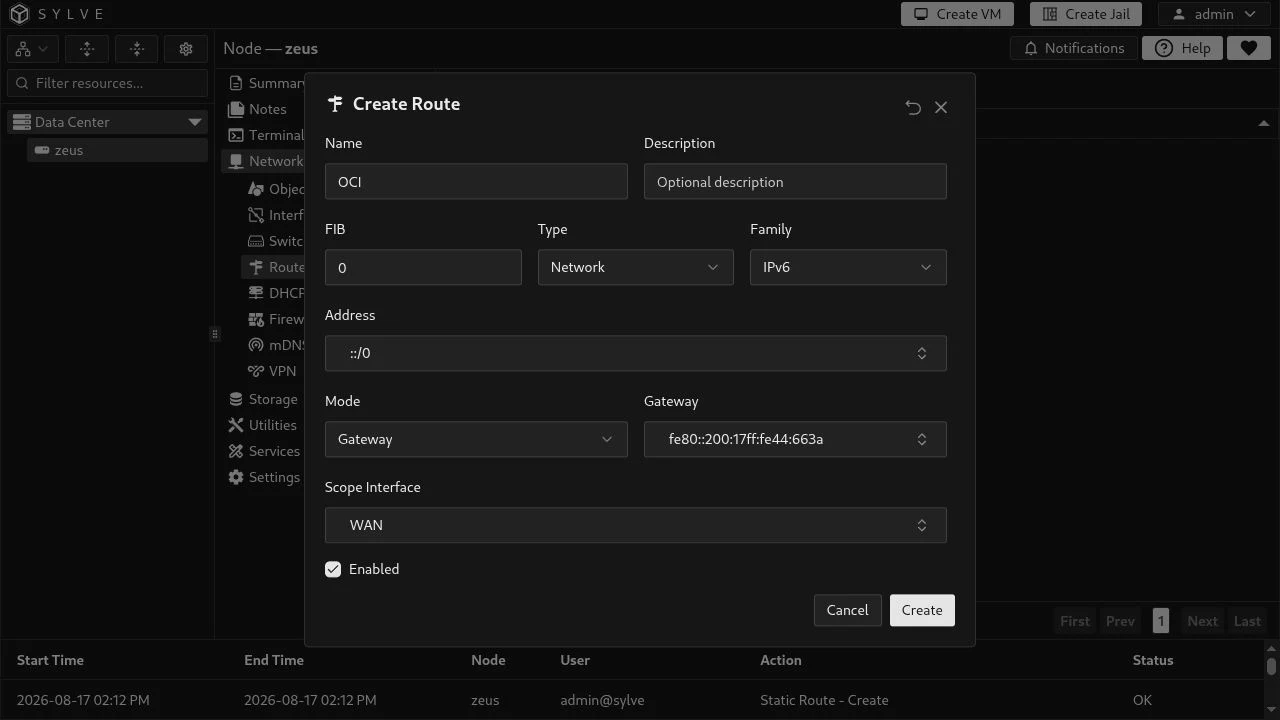Screen dimensions: 1280x720
Task: Click the Utilities tools icon
Action: tap(236, 425)
